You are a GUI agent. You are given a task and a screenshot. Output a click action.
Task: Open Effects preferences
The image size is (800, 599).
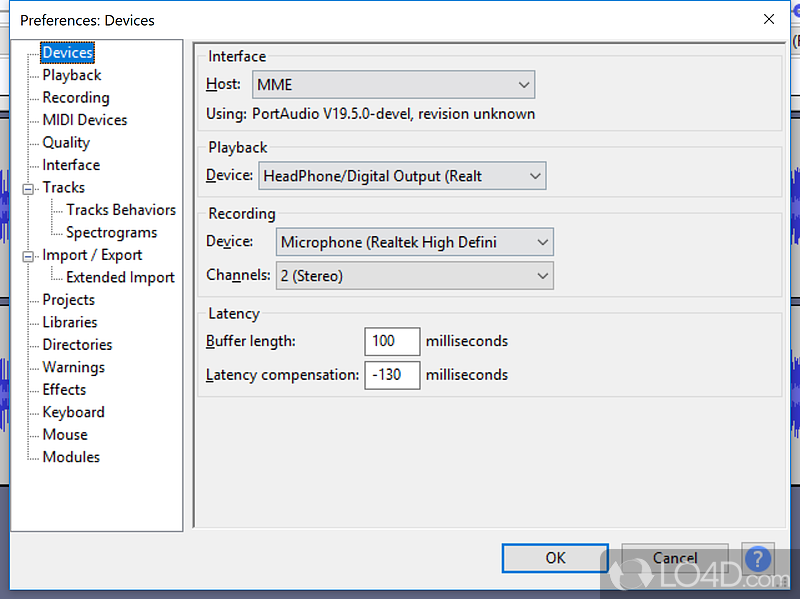(x=64, y=389)
